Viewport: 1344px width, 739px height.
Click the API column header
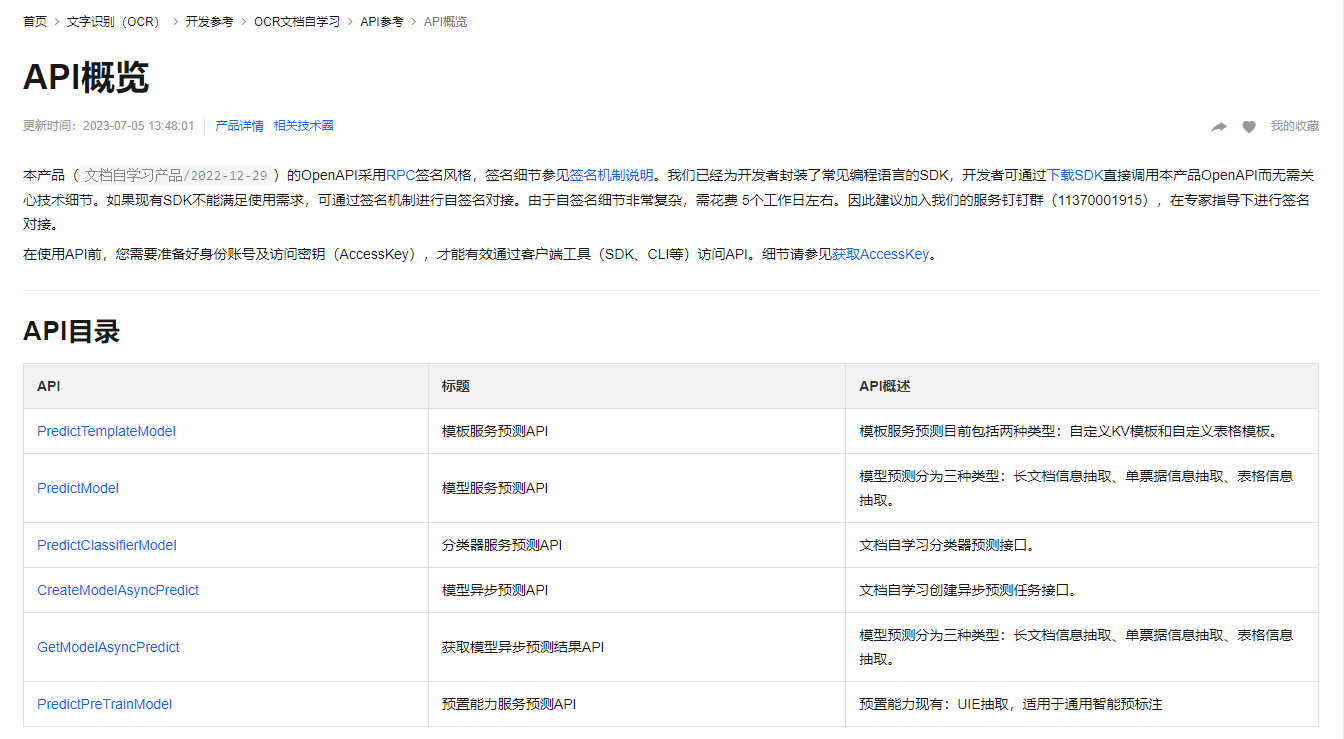coord(226,386)
